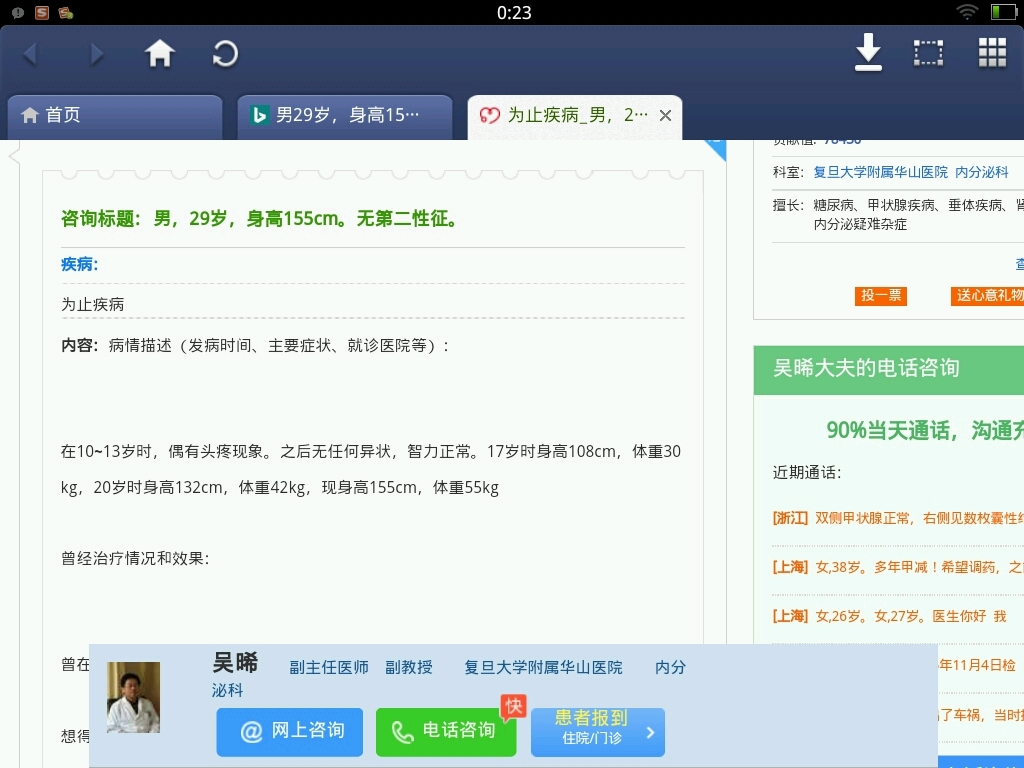Click the 投一票 button

point(880,295)
